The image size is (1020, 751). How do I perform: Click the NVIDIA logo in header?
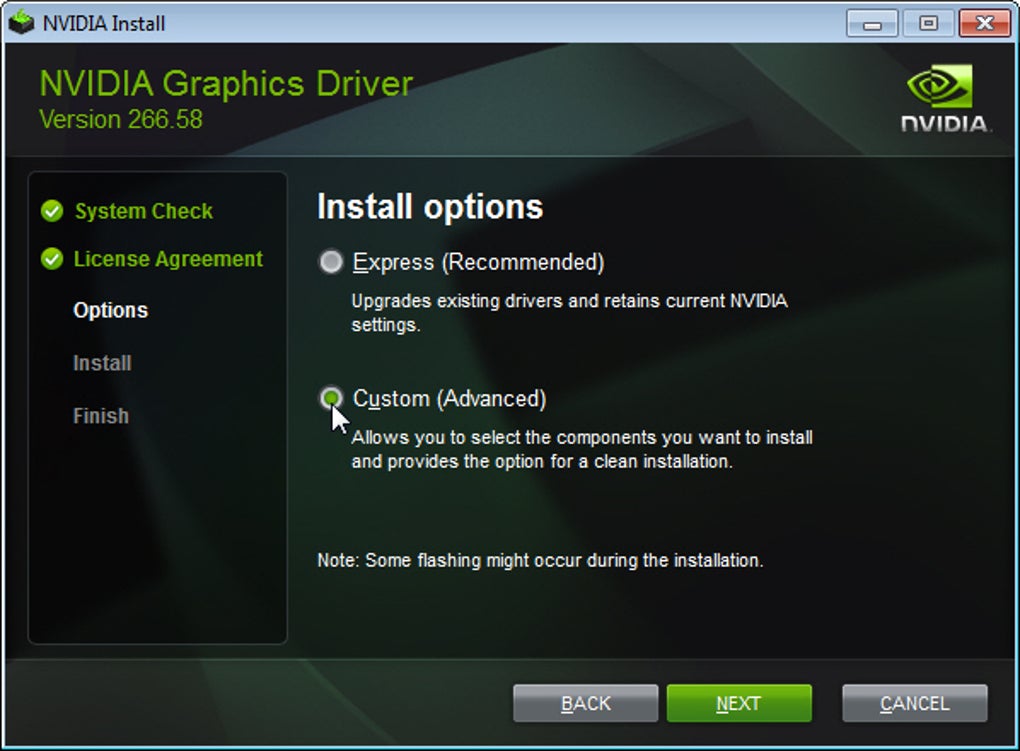click(945, 98)
